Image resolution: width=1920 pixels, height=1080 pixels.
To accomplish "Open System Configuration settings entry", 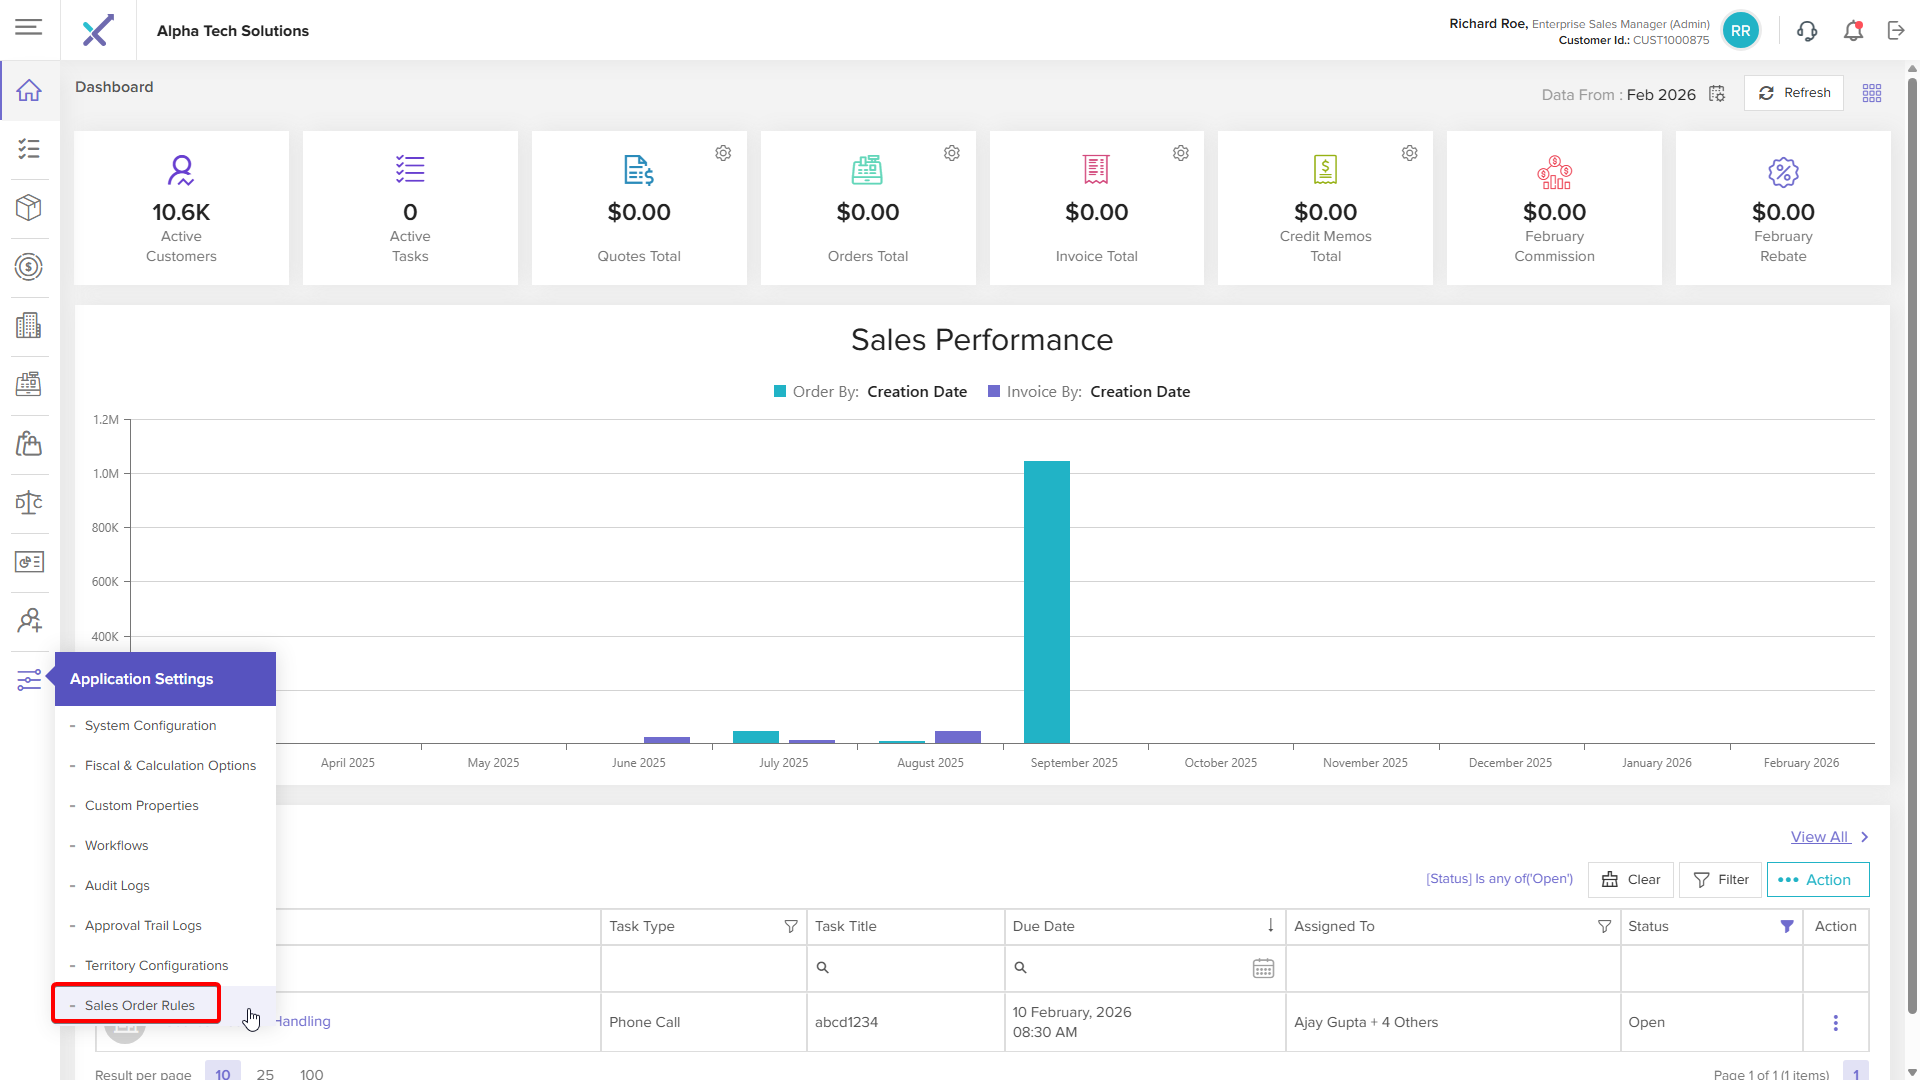I will (150, 726).
